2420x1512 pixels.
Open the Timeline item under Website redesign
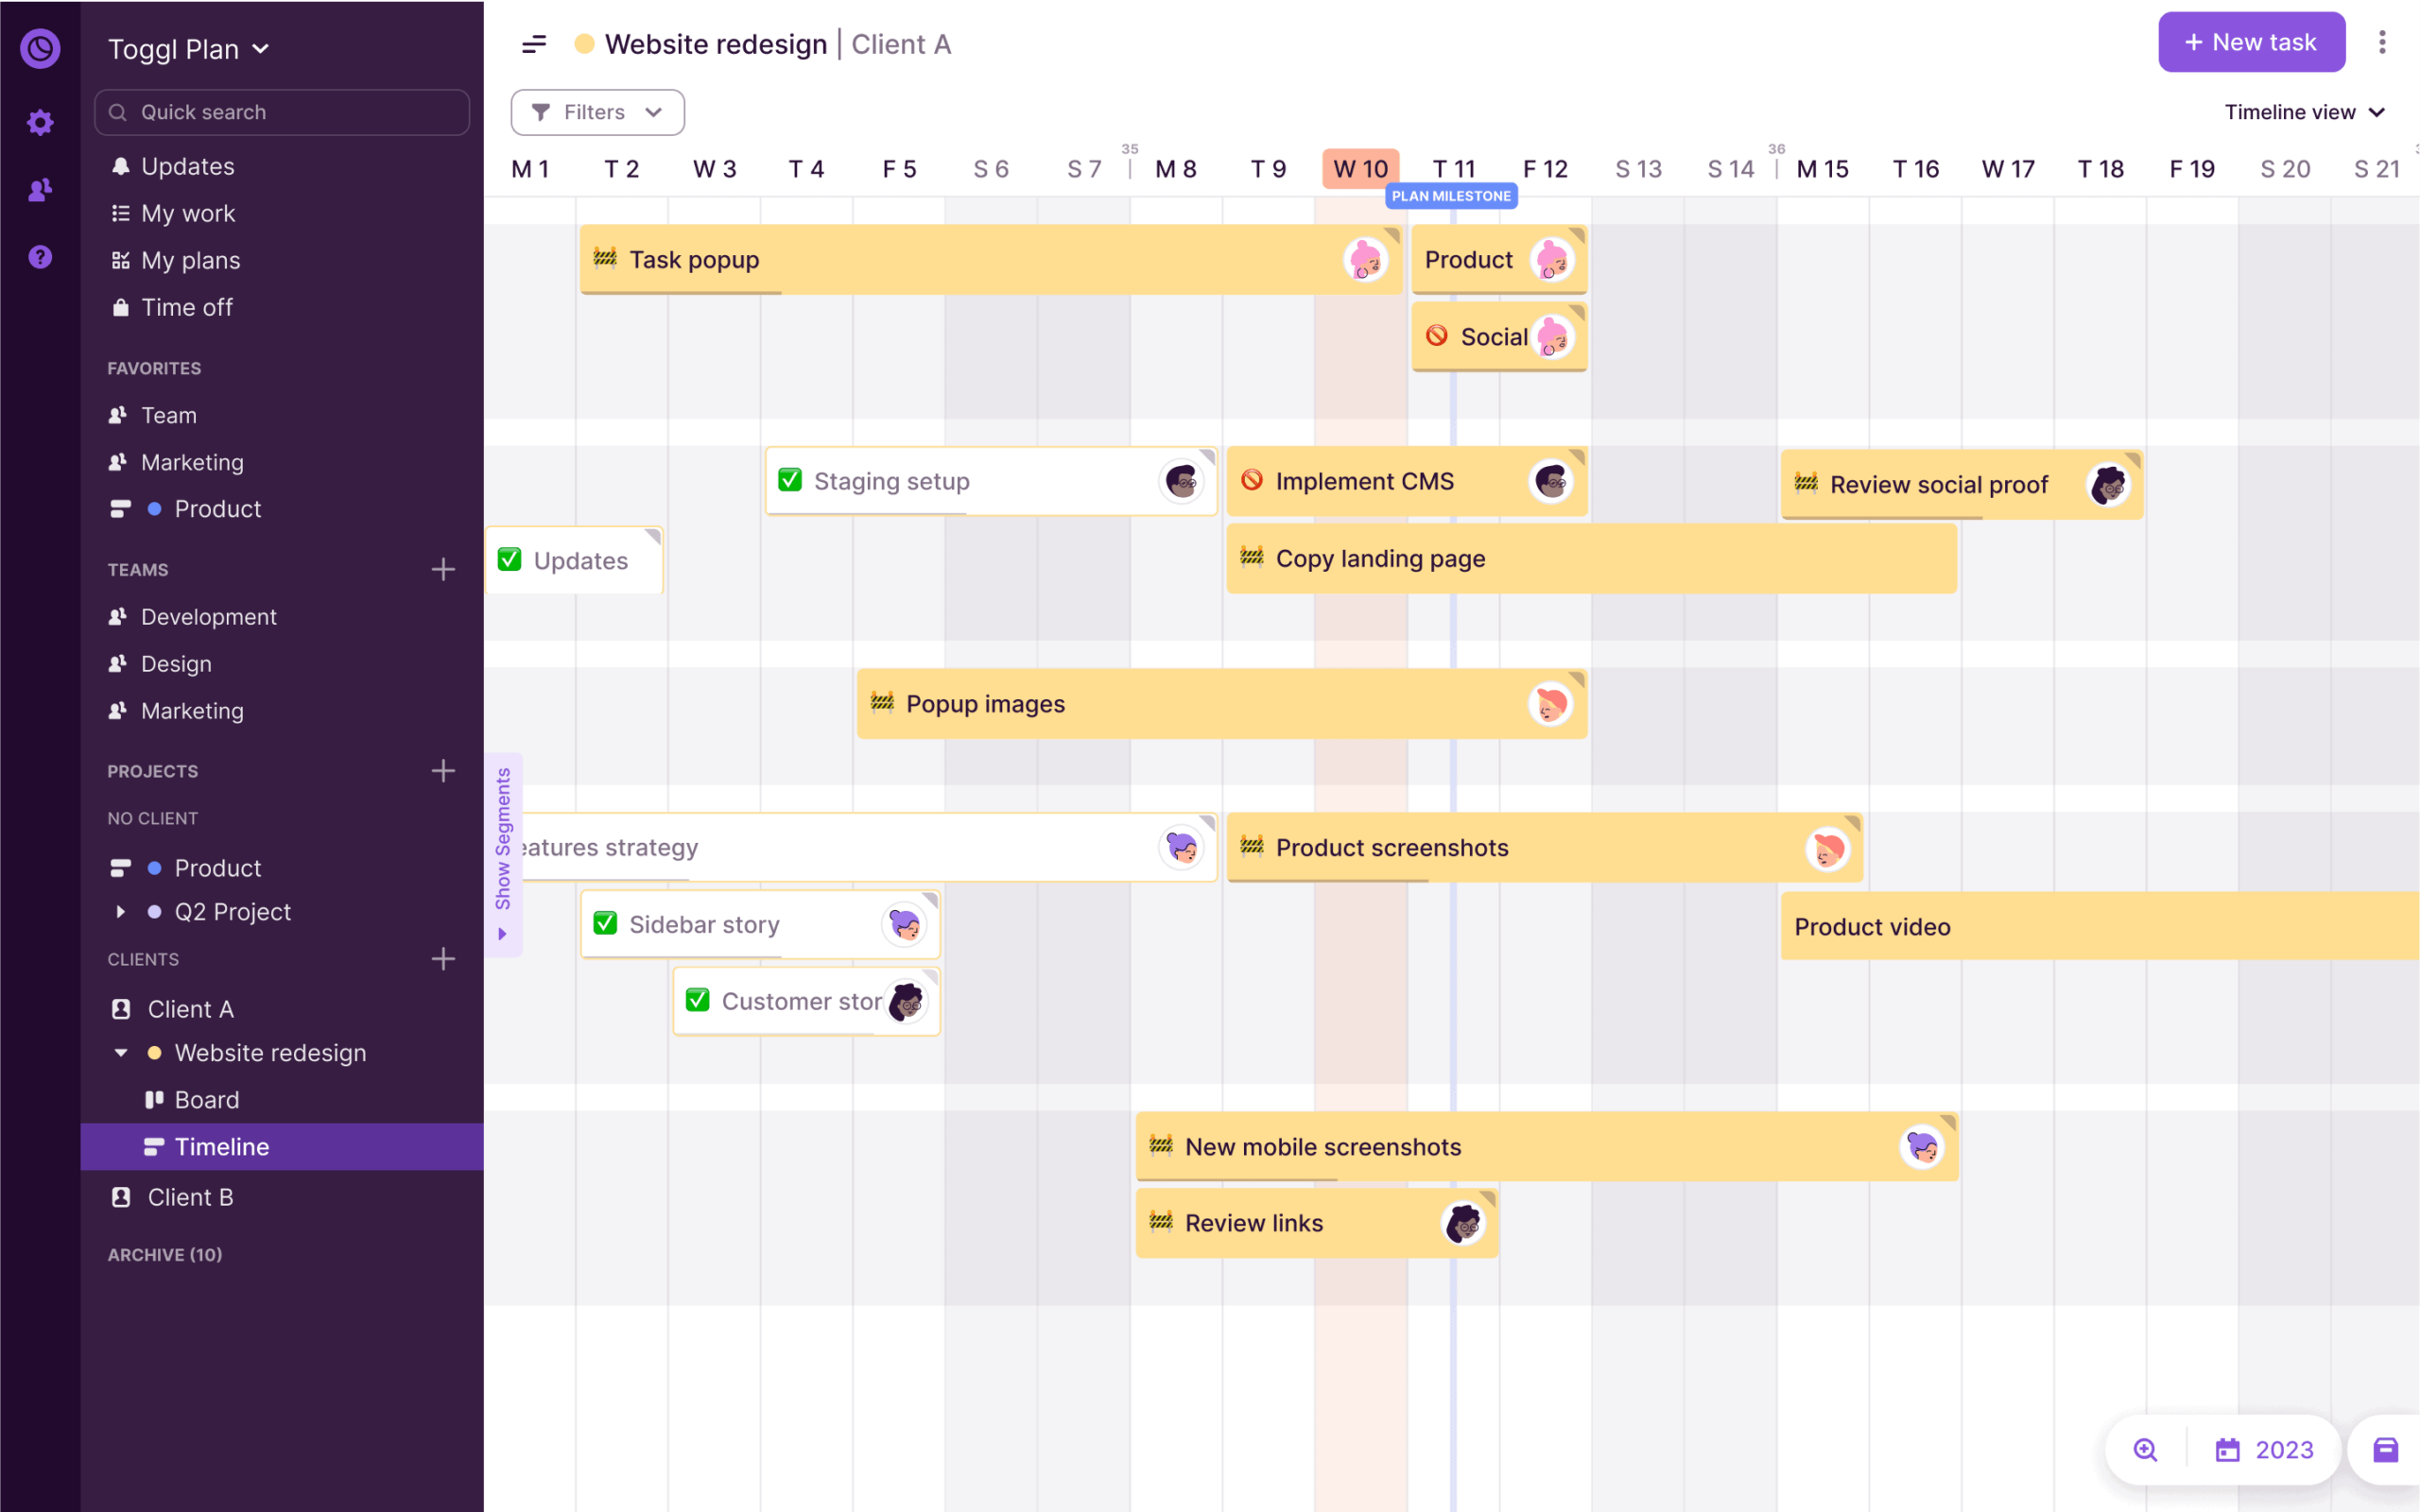(x=282, y=1147)
